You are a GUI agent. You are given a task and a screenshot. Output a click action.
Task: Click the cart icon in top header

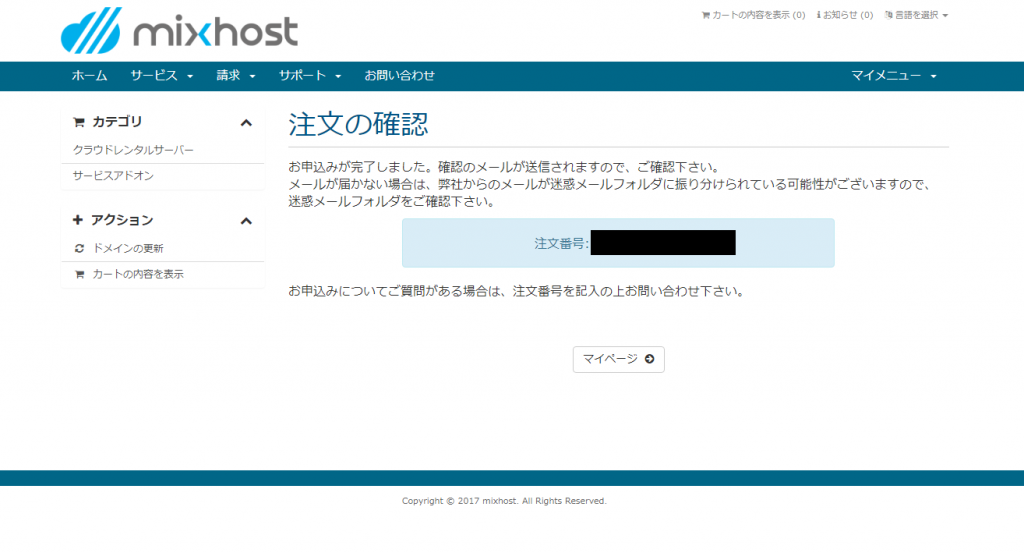[x=706, y=15]
